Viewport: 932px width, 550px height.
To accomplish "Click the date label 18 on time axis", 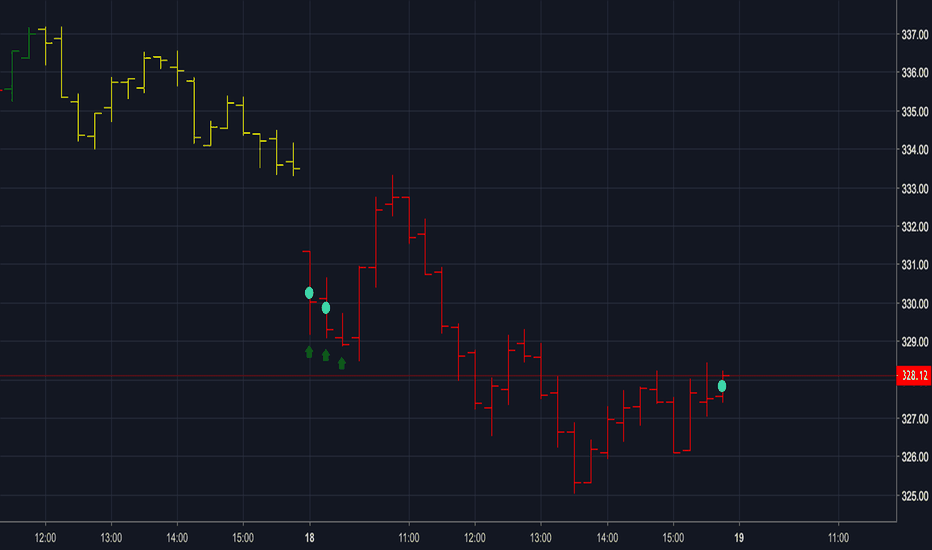I will [310, 538].
